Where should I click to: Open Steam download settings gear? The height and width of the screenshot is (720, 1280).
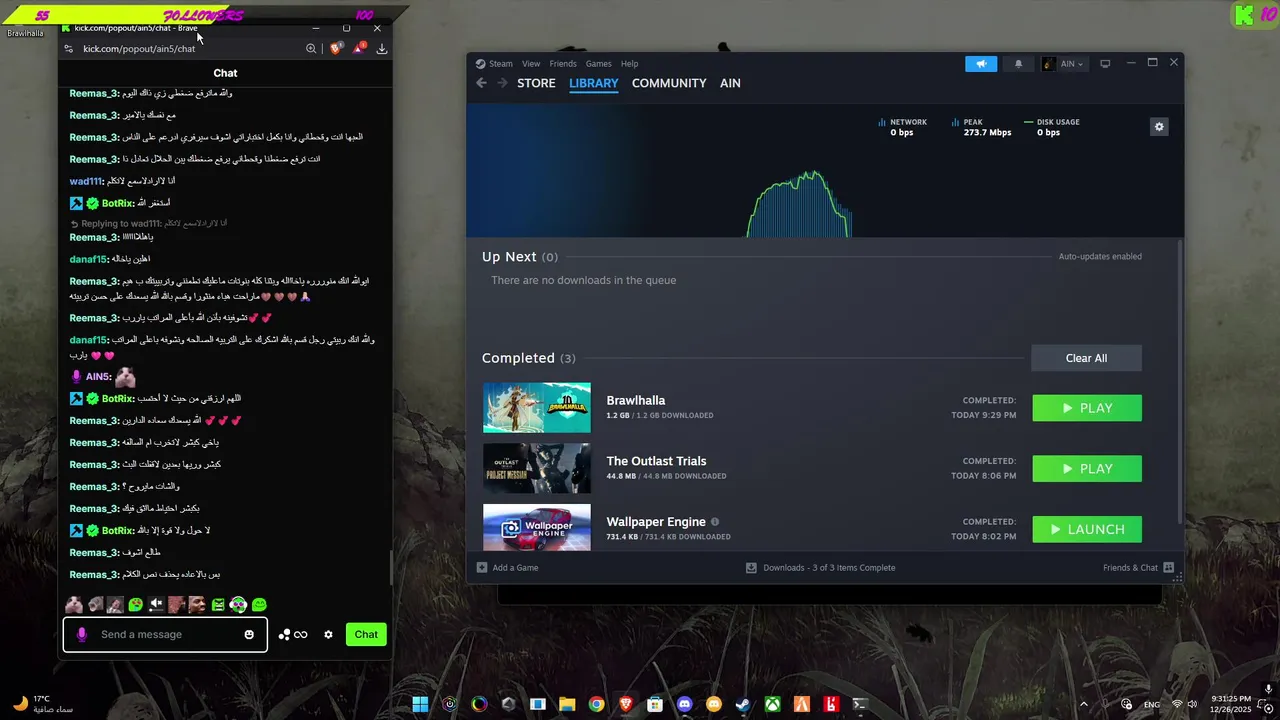tap(1159, 127)
